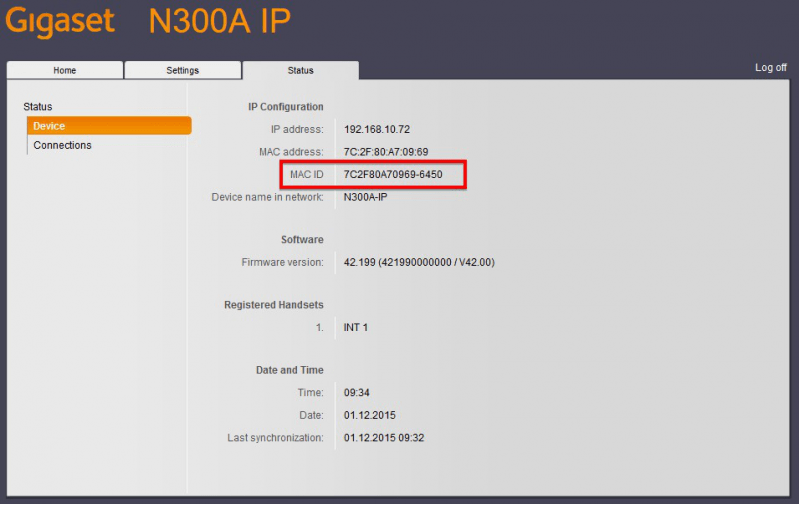The image size is (799, 505).
Task: Click the Firmware version label
Action: pyautogui.click(x=282, y=262)
